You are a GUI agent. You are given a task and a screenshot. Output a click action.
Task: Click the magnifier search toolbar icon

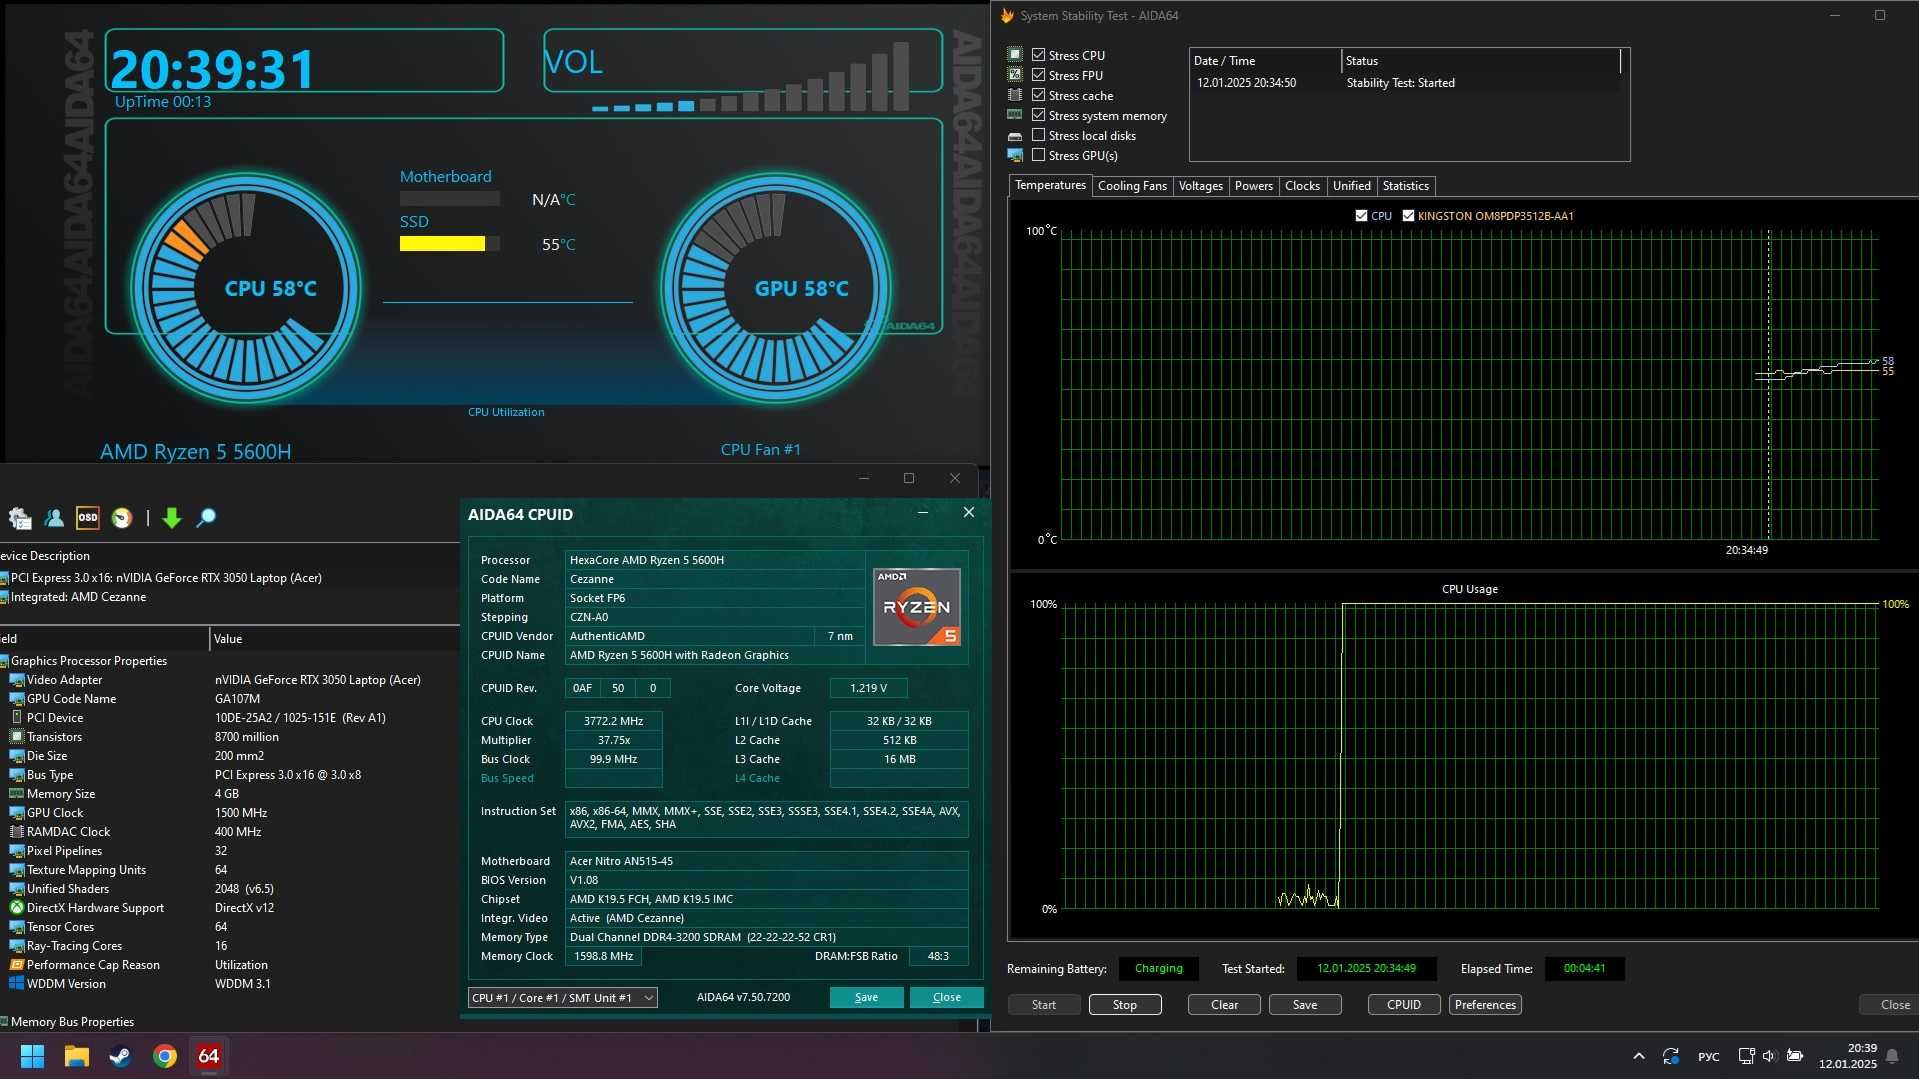tap(206, 517)
